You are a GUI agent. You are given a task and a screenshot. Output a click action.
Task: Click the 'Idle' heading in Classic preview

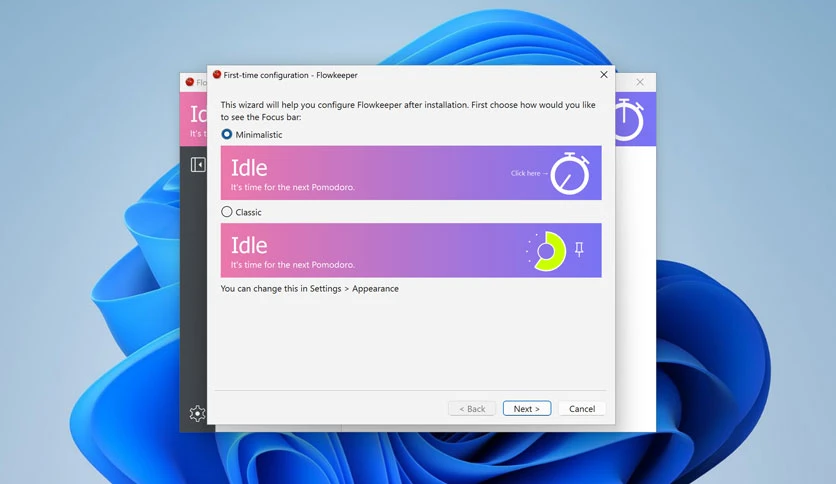[249, 245]
